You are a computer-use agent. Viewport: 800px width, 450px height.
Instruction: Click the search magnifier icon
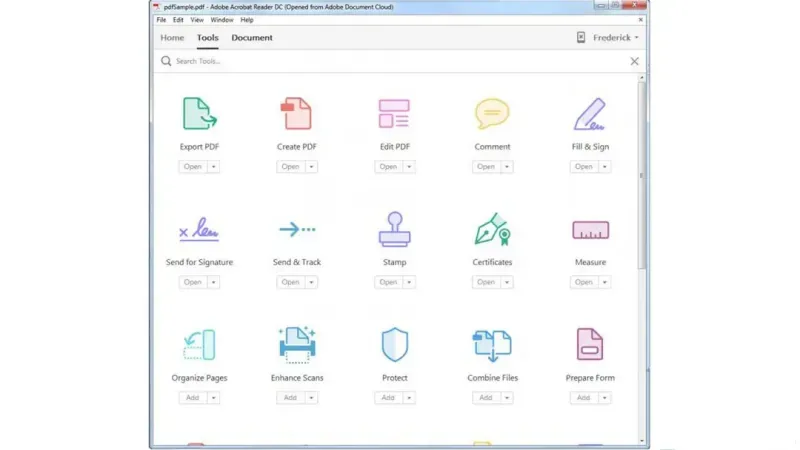tap(166, 61)
